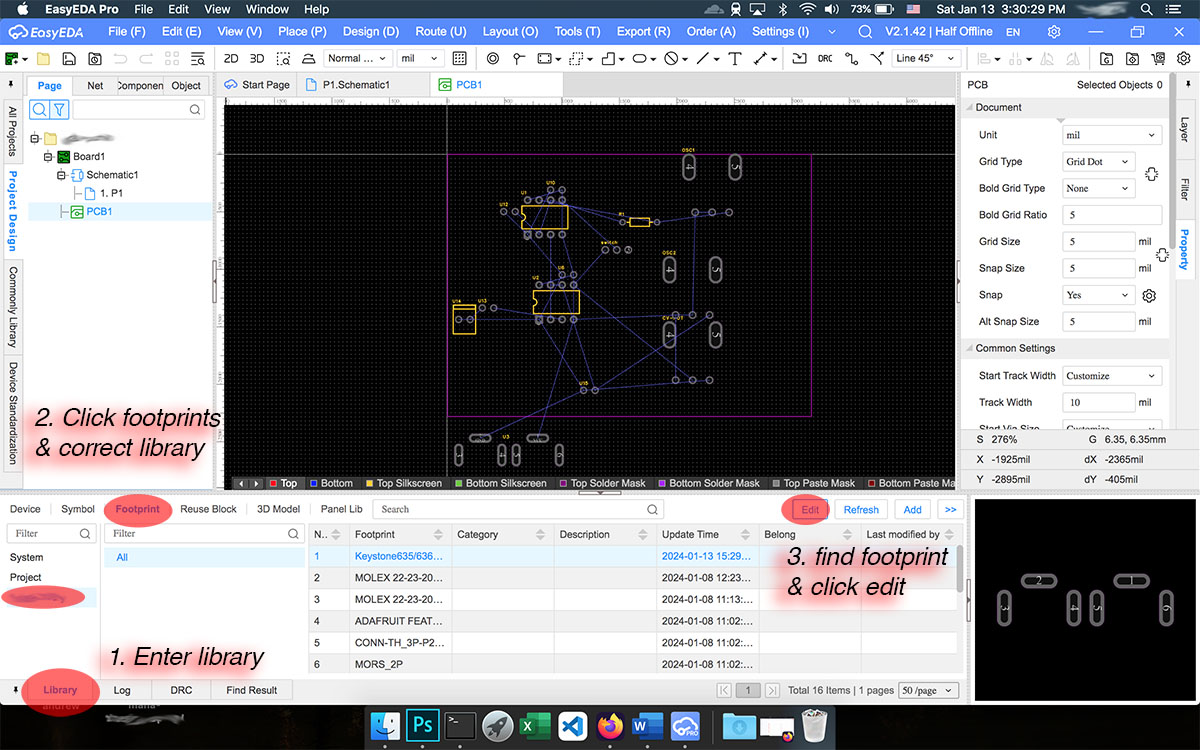Open the Normal display mode dropdown
The width and height of the screenshot is (1200, 750).
point(356,58)
